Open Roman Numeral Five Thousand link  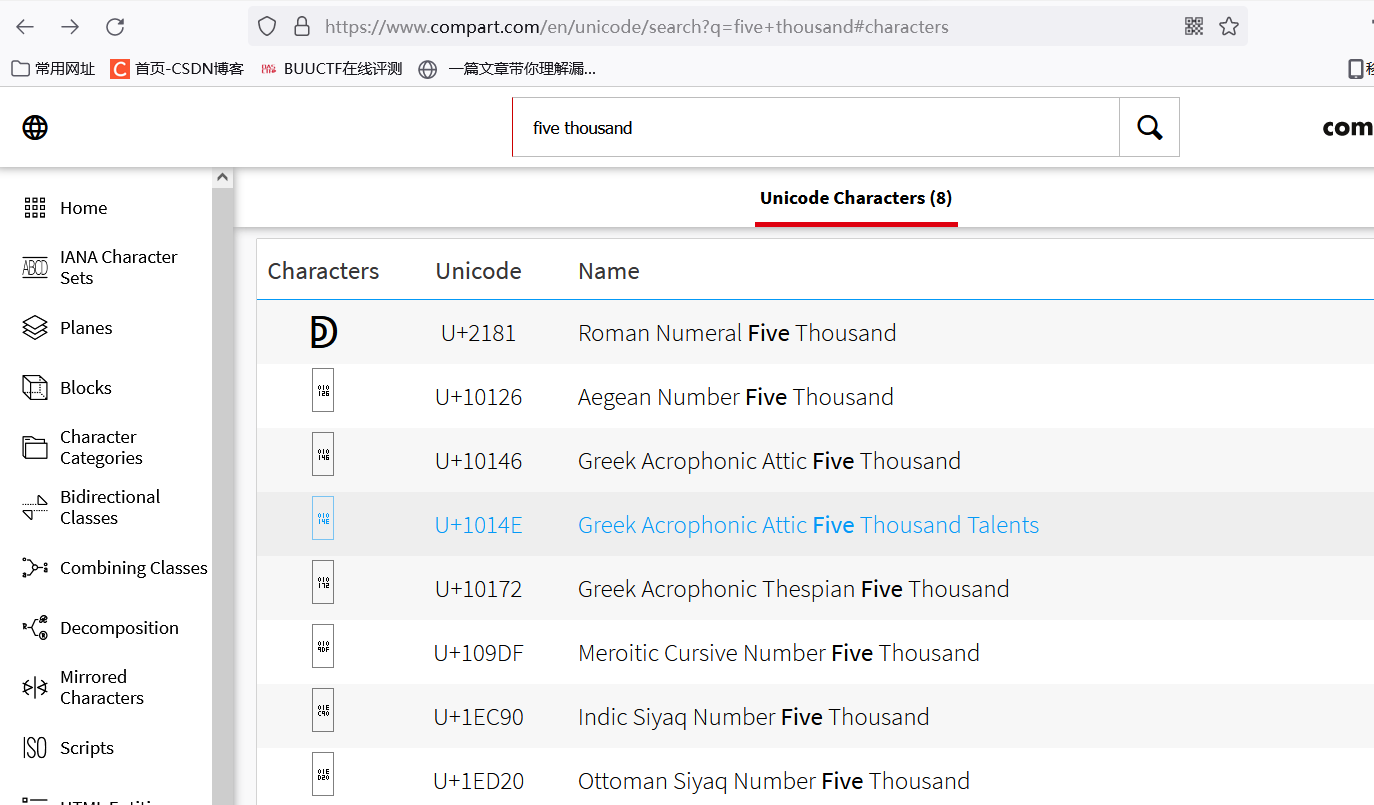pos(737,333)
